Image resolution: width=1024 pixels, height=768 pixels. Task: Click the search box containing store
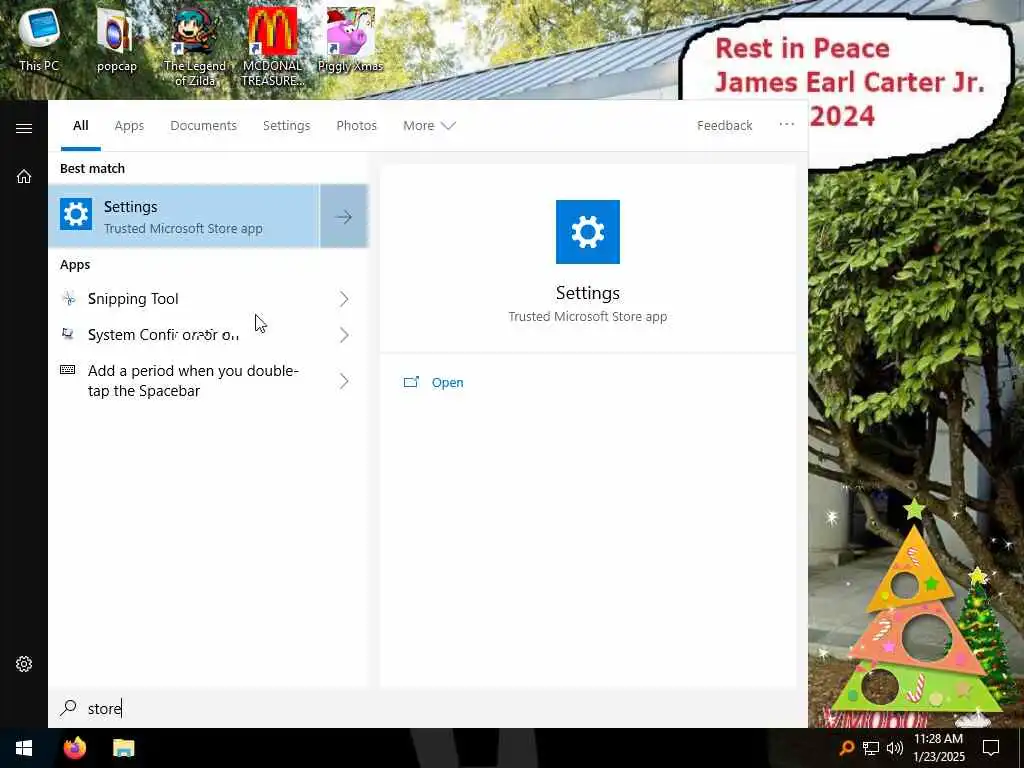[x=428, y=708]
